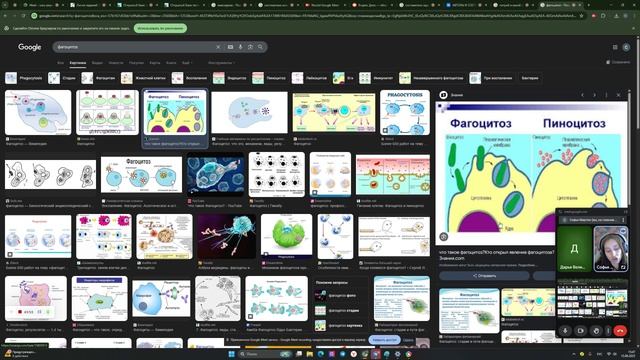Open more options in Meet controls

[608, 331]
